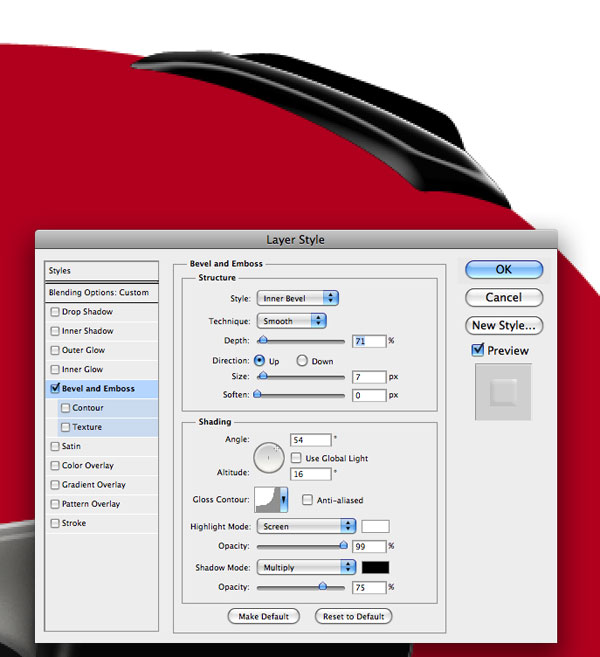This screenshot has width=600, height=657.
Task: Open the Style dropdown (Inner Bevel)
Action: pyautogui.click(x=297, y=298)
